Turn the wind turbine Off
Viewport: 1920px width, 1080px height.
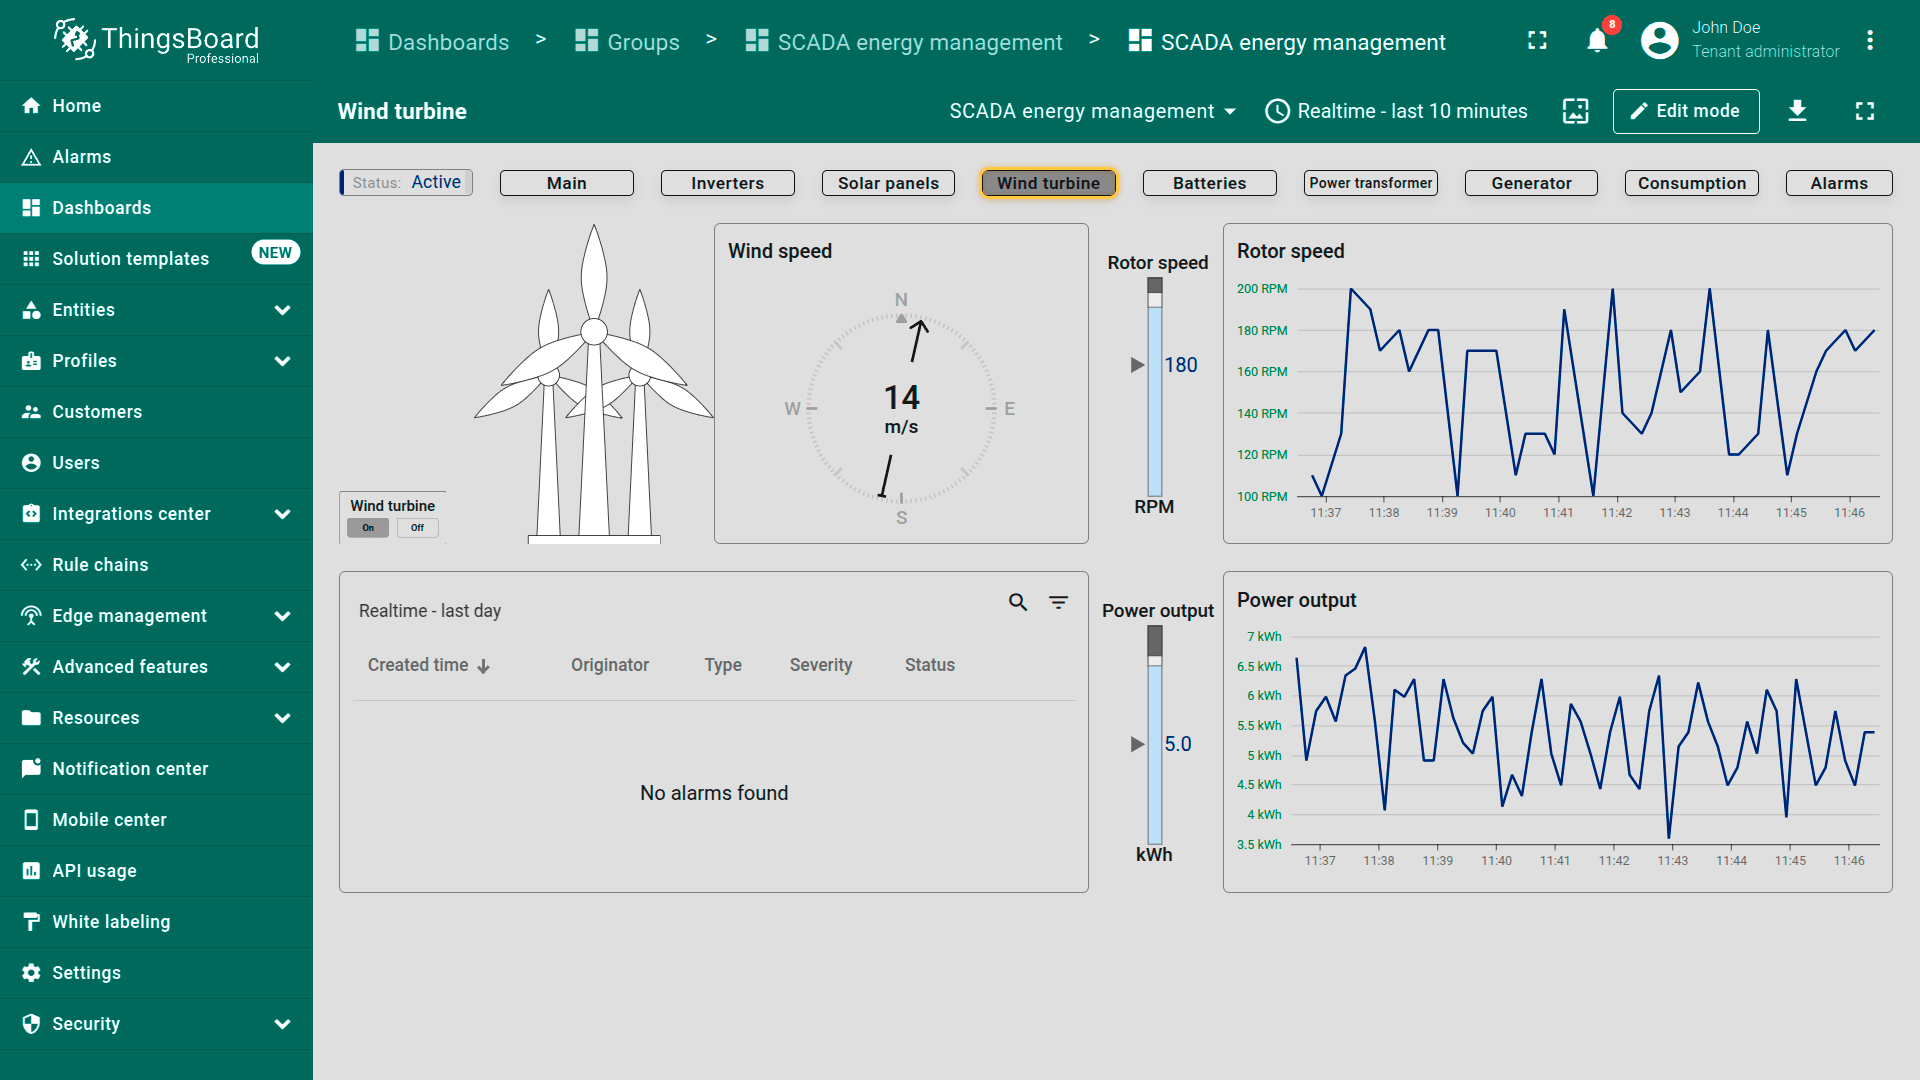417,528
